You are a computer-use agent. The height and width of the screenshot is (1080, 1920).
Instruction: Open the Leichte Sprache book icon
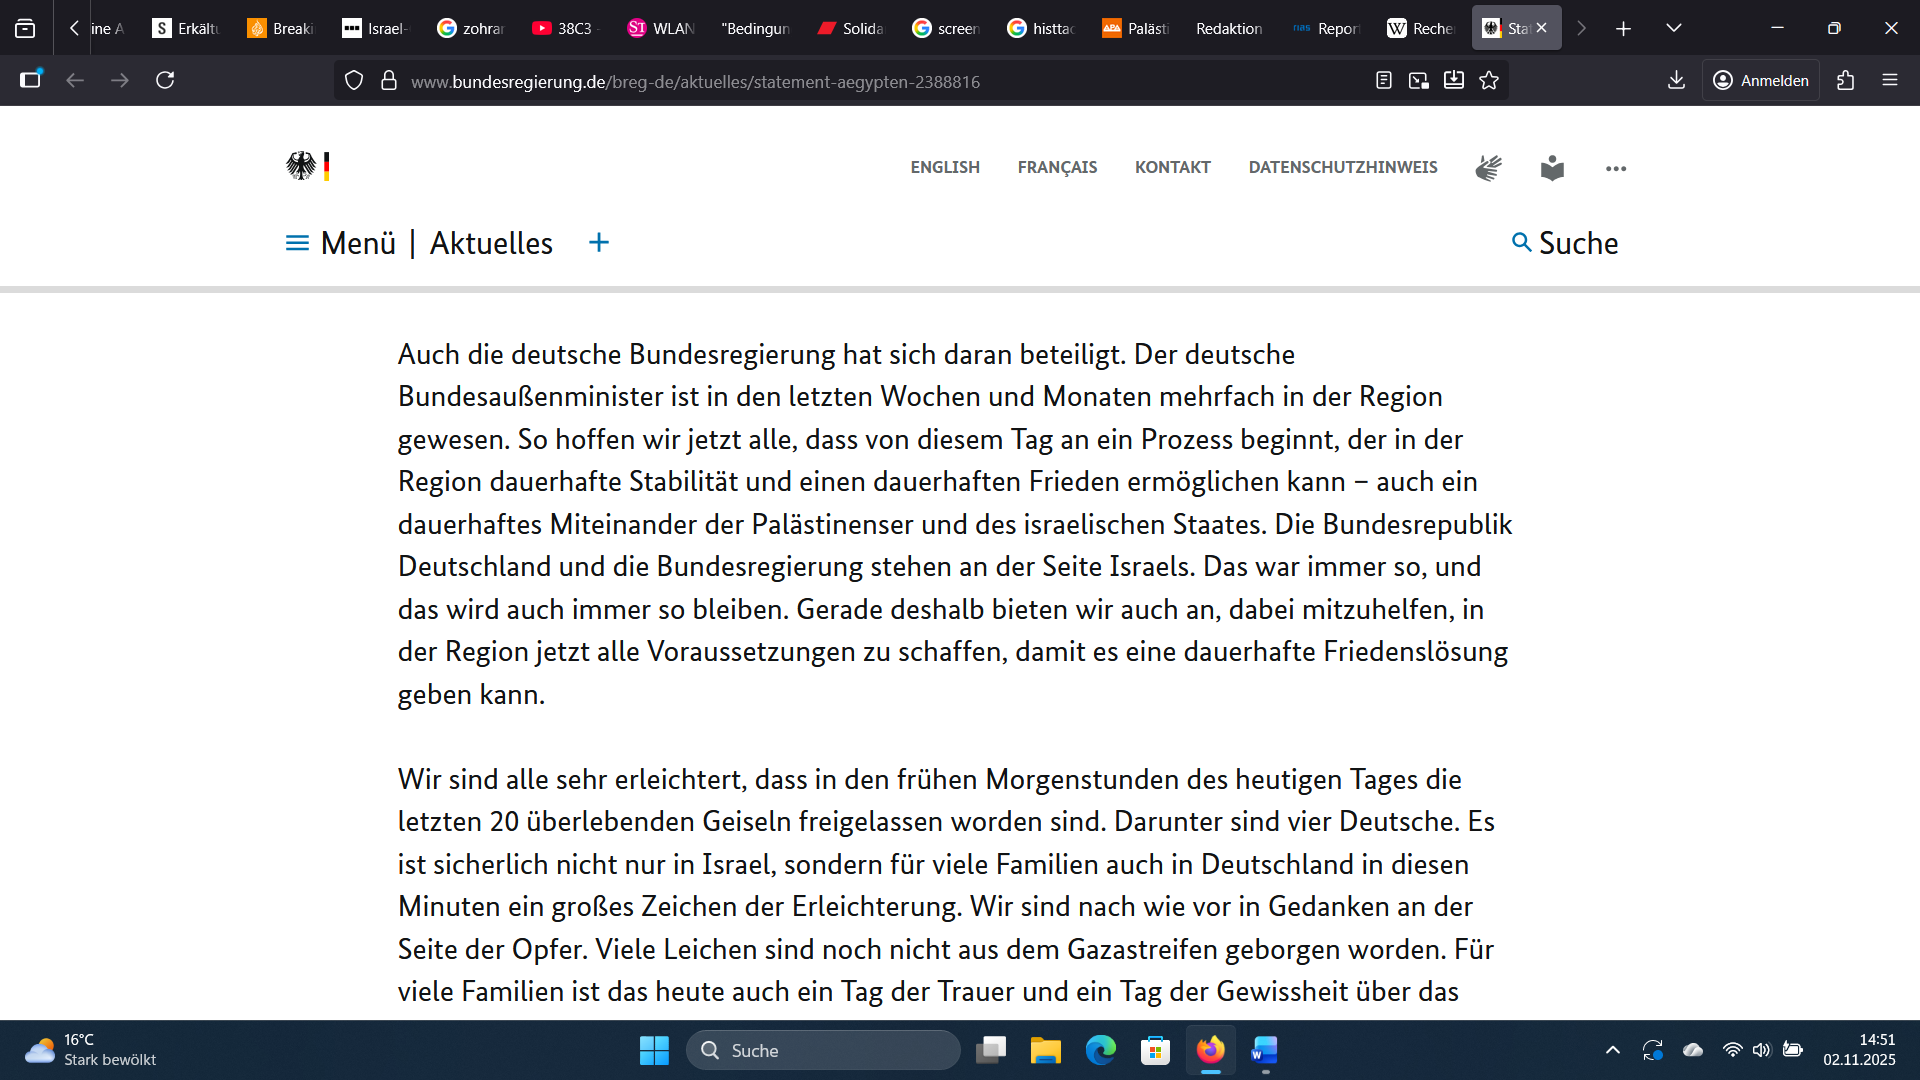click(1552, 167)
